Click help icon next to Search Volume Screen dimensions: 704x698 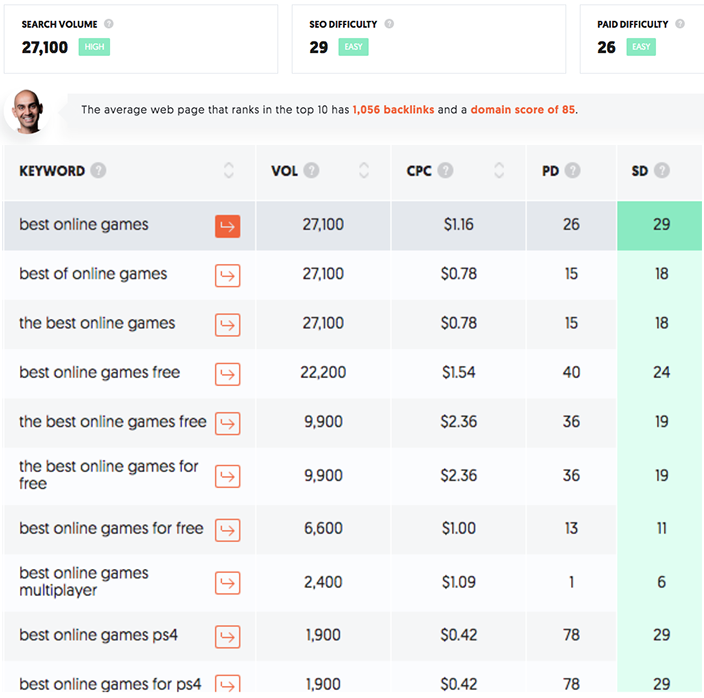109,24
